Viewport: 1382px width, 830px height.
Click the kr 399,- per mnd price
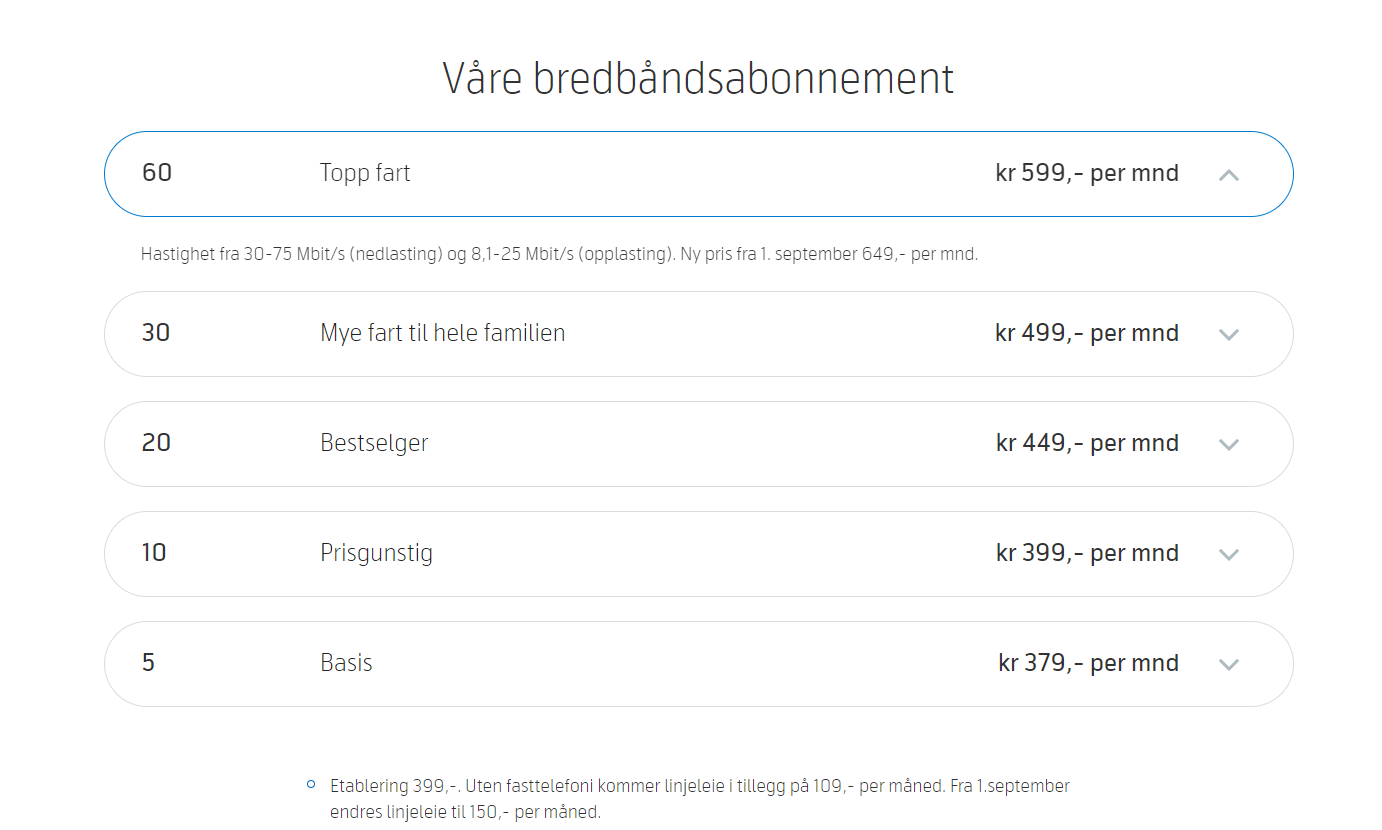coord(1087,553)
